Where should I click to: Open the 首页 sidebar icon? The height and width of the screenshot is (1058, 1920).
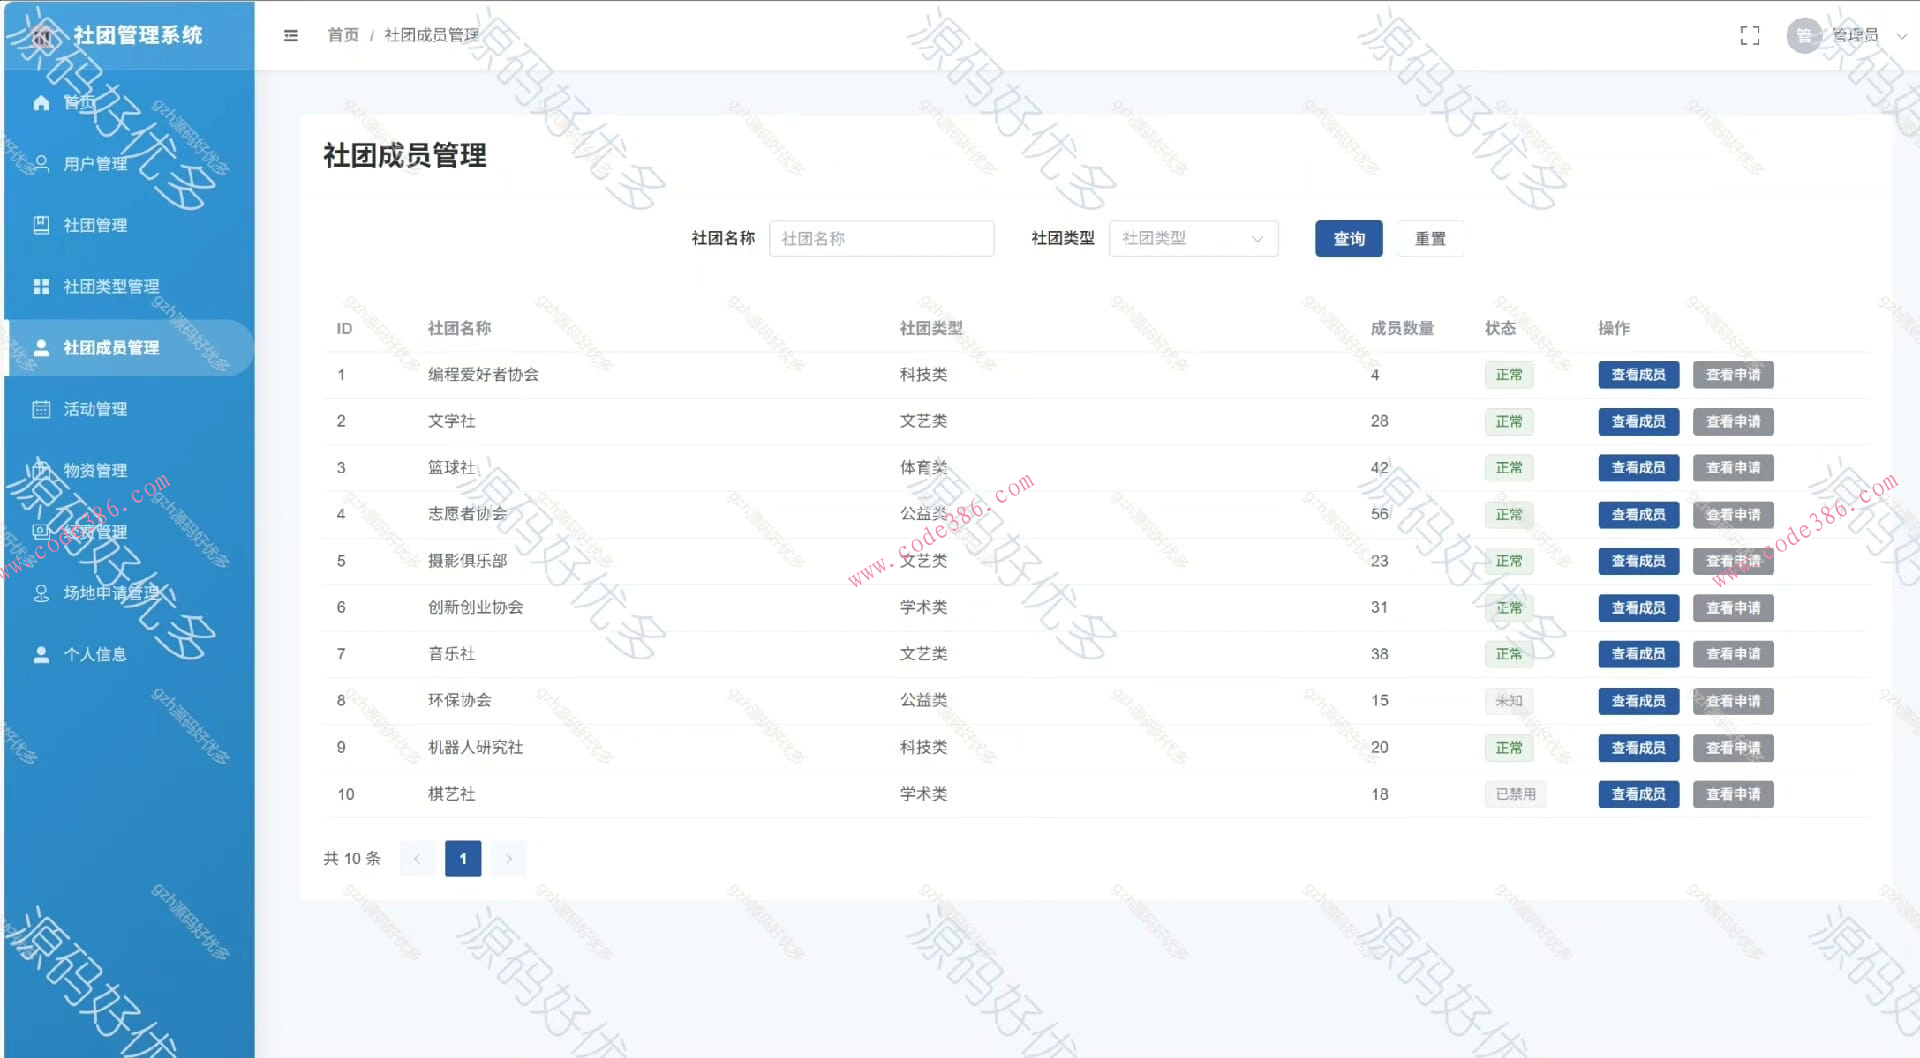point(42,102)
